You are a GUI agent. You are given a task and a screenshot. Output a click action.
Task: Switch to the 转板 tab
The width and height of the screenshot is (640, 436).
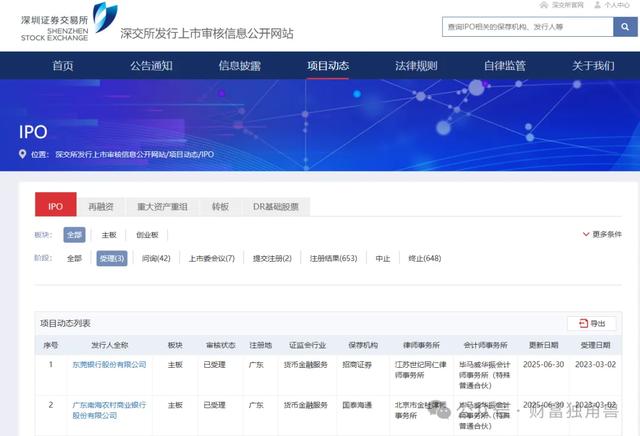pyautogui.click(x=220, y=207)
